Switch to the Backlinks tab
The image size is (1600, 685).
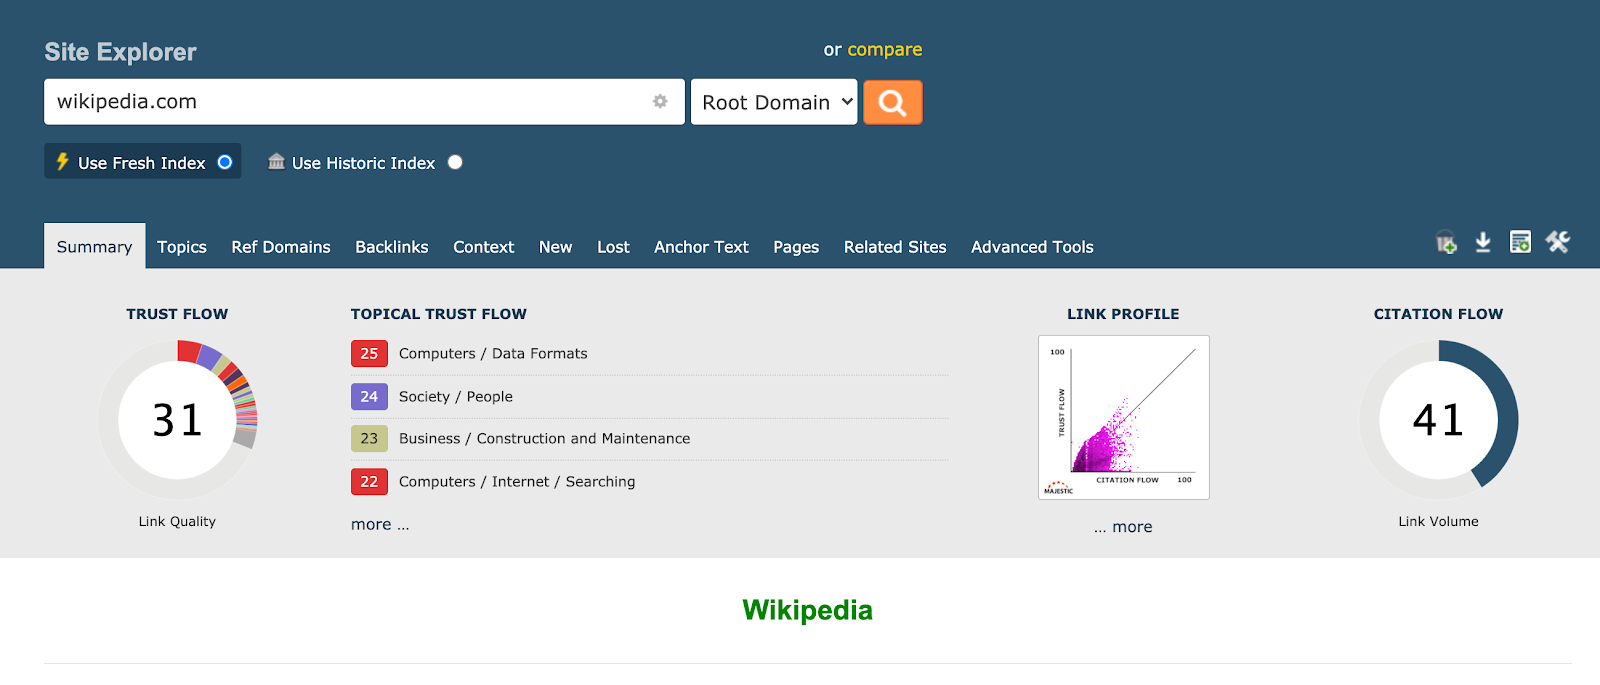[x=392, y=247]
